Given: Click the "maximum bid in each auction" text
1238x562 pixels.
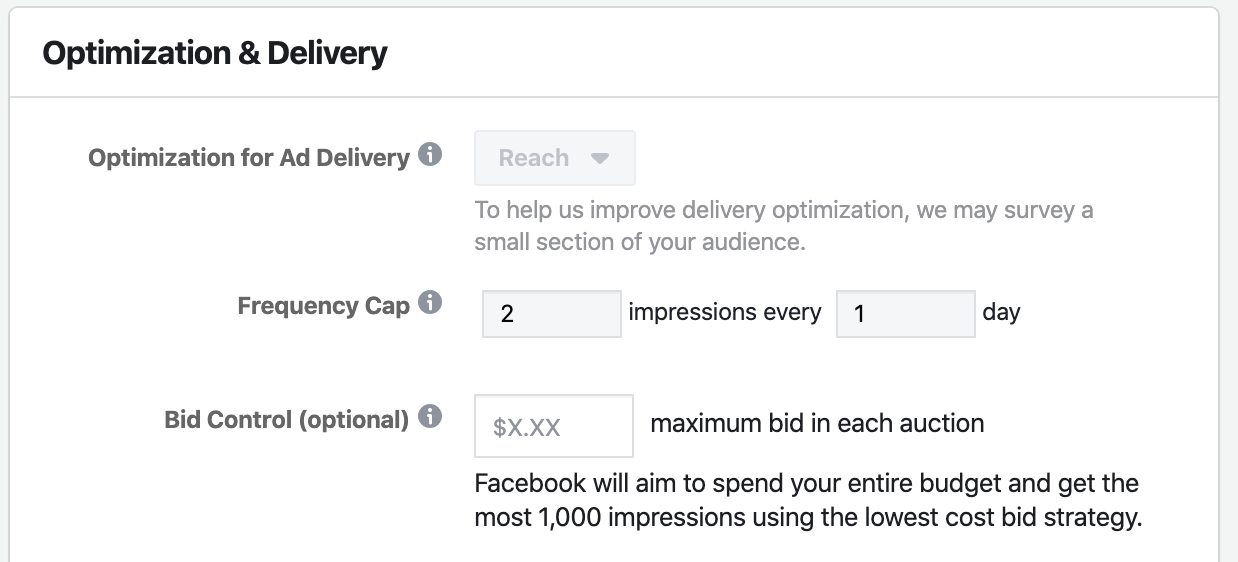Looking at the screenshot, I should click(817, 423).
